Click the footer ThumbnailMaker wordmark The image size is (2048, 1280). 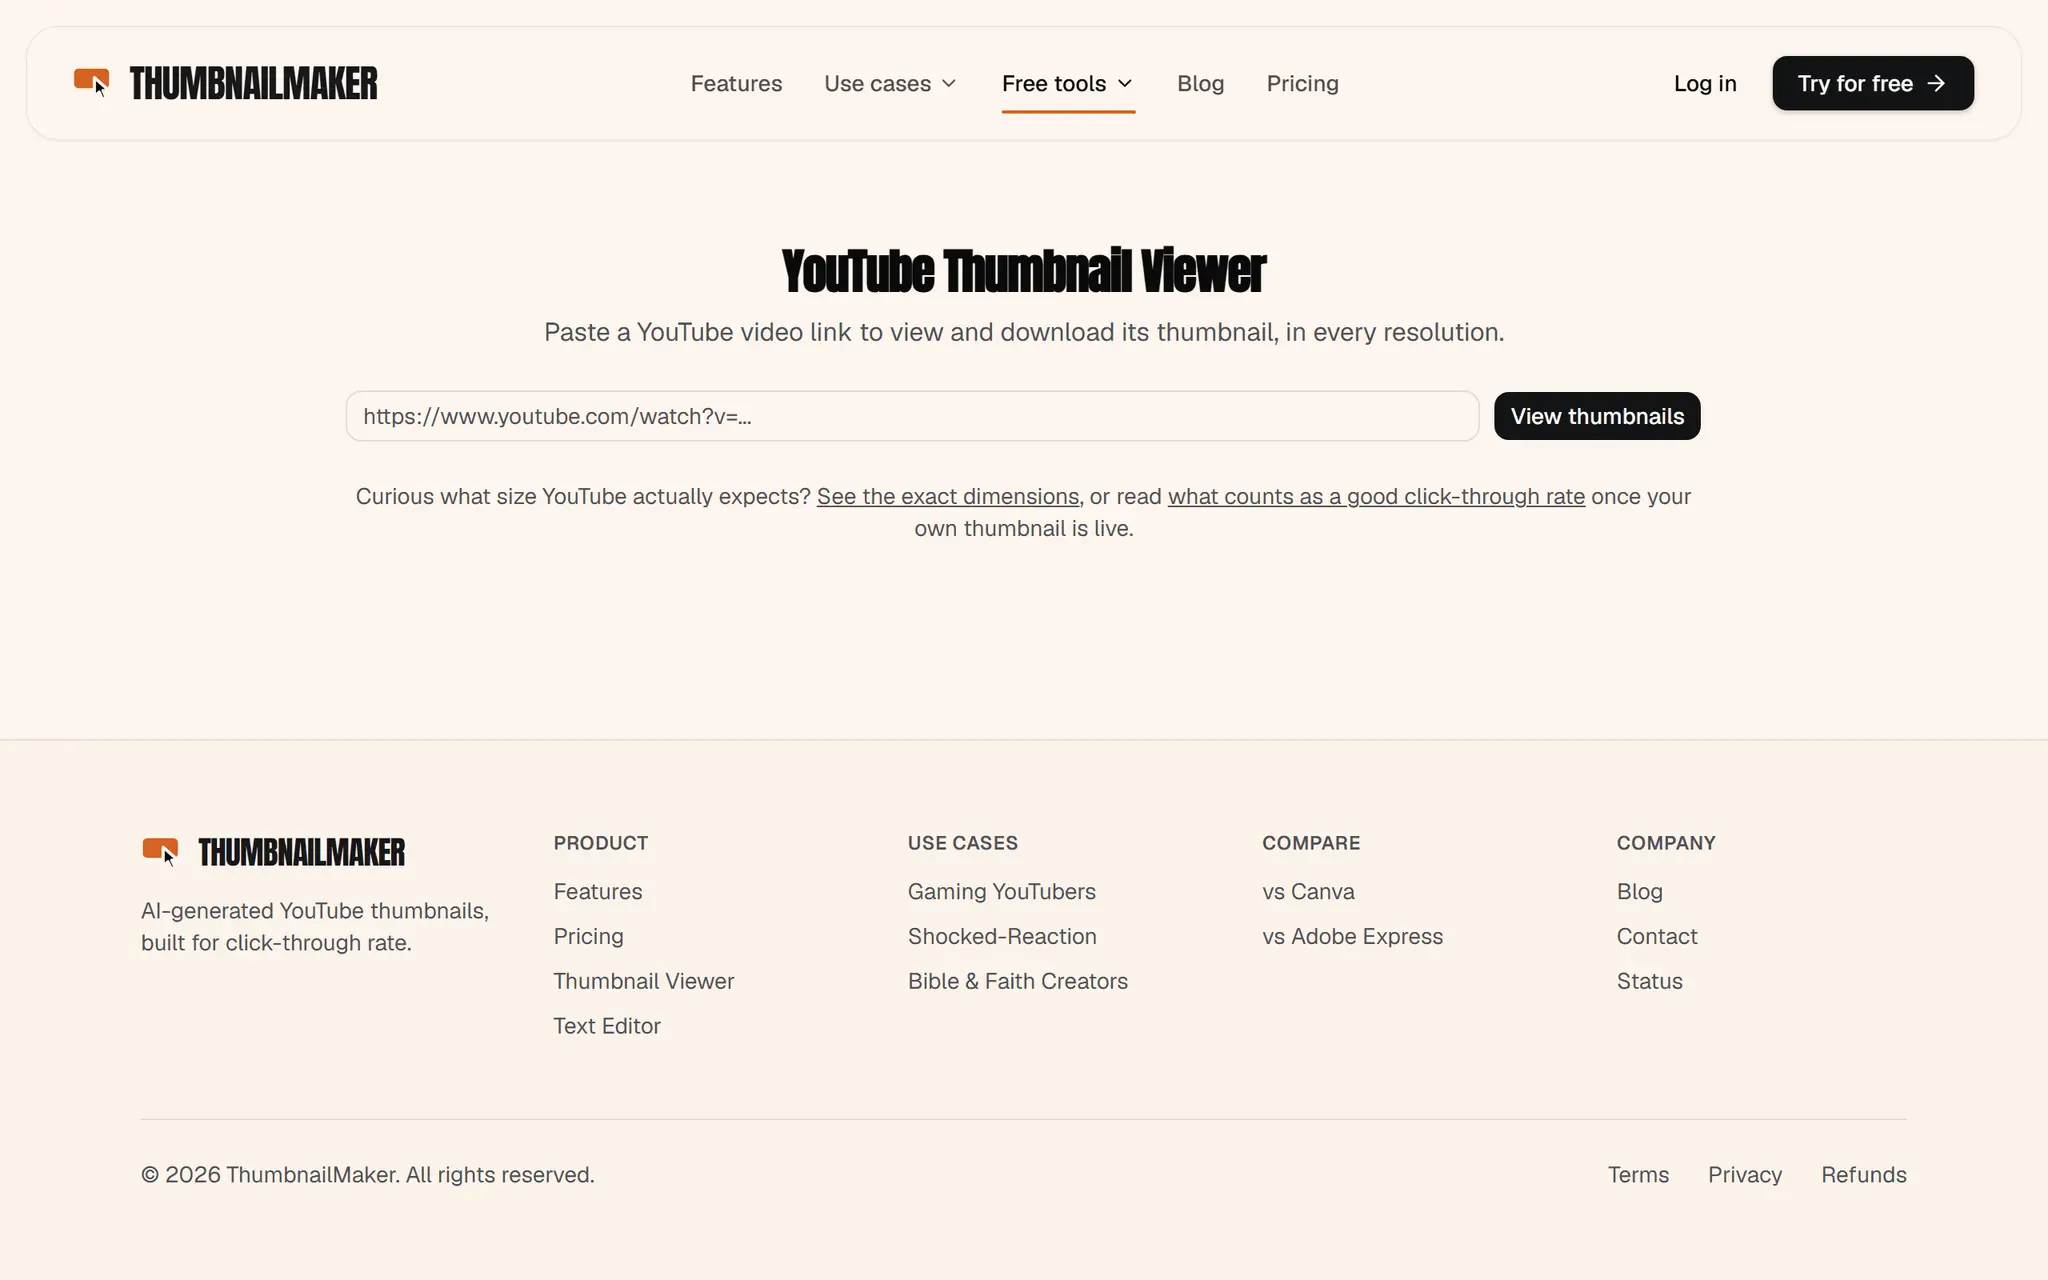301,852
